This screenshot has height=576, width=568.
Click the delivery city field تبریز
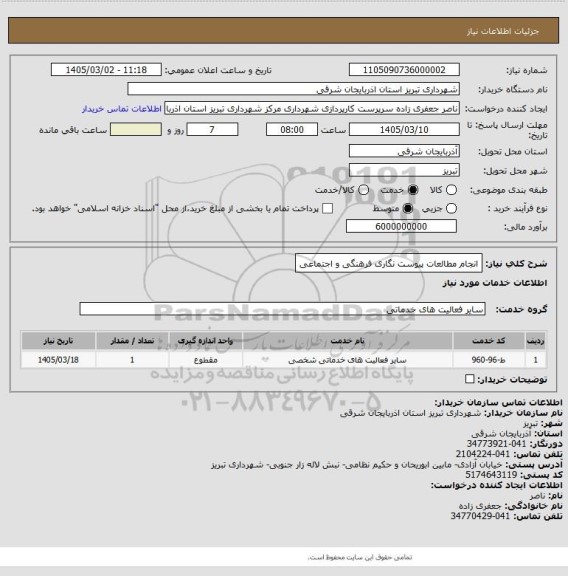tap(404, 170)
